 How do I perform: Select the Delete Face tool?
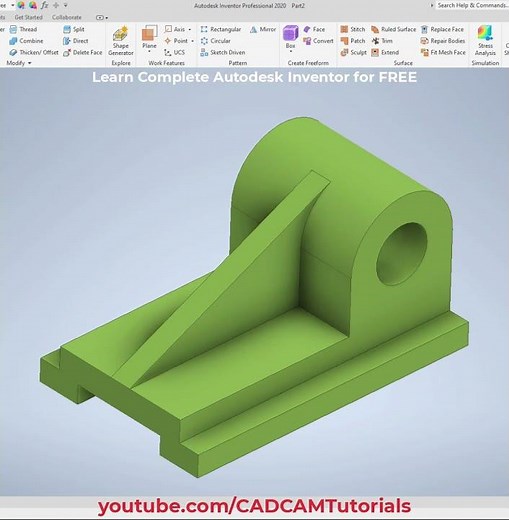click(x=83, y=52)
